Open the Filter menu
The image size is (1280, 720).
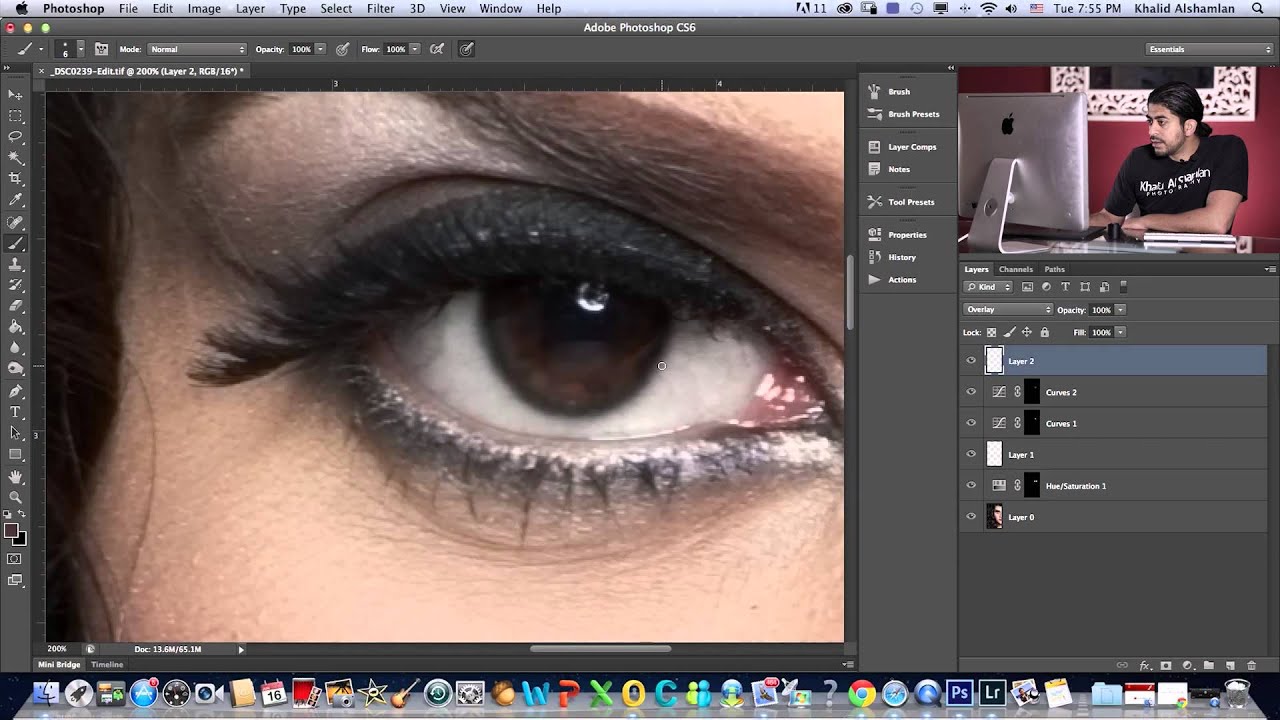[x=380, y=9]
